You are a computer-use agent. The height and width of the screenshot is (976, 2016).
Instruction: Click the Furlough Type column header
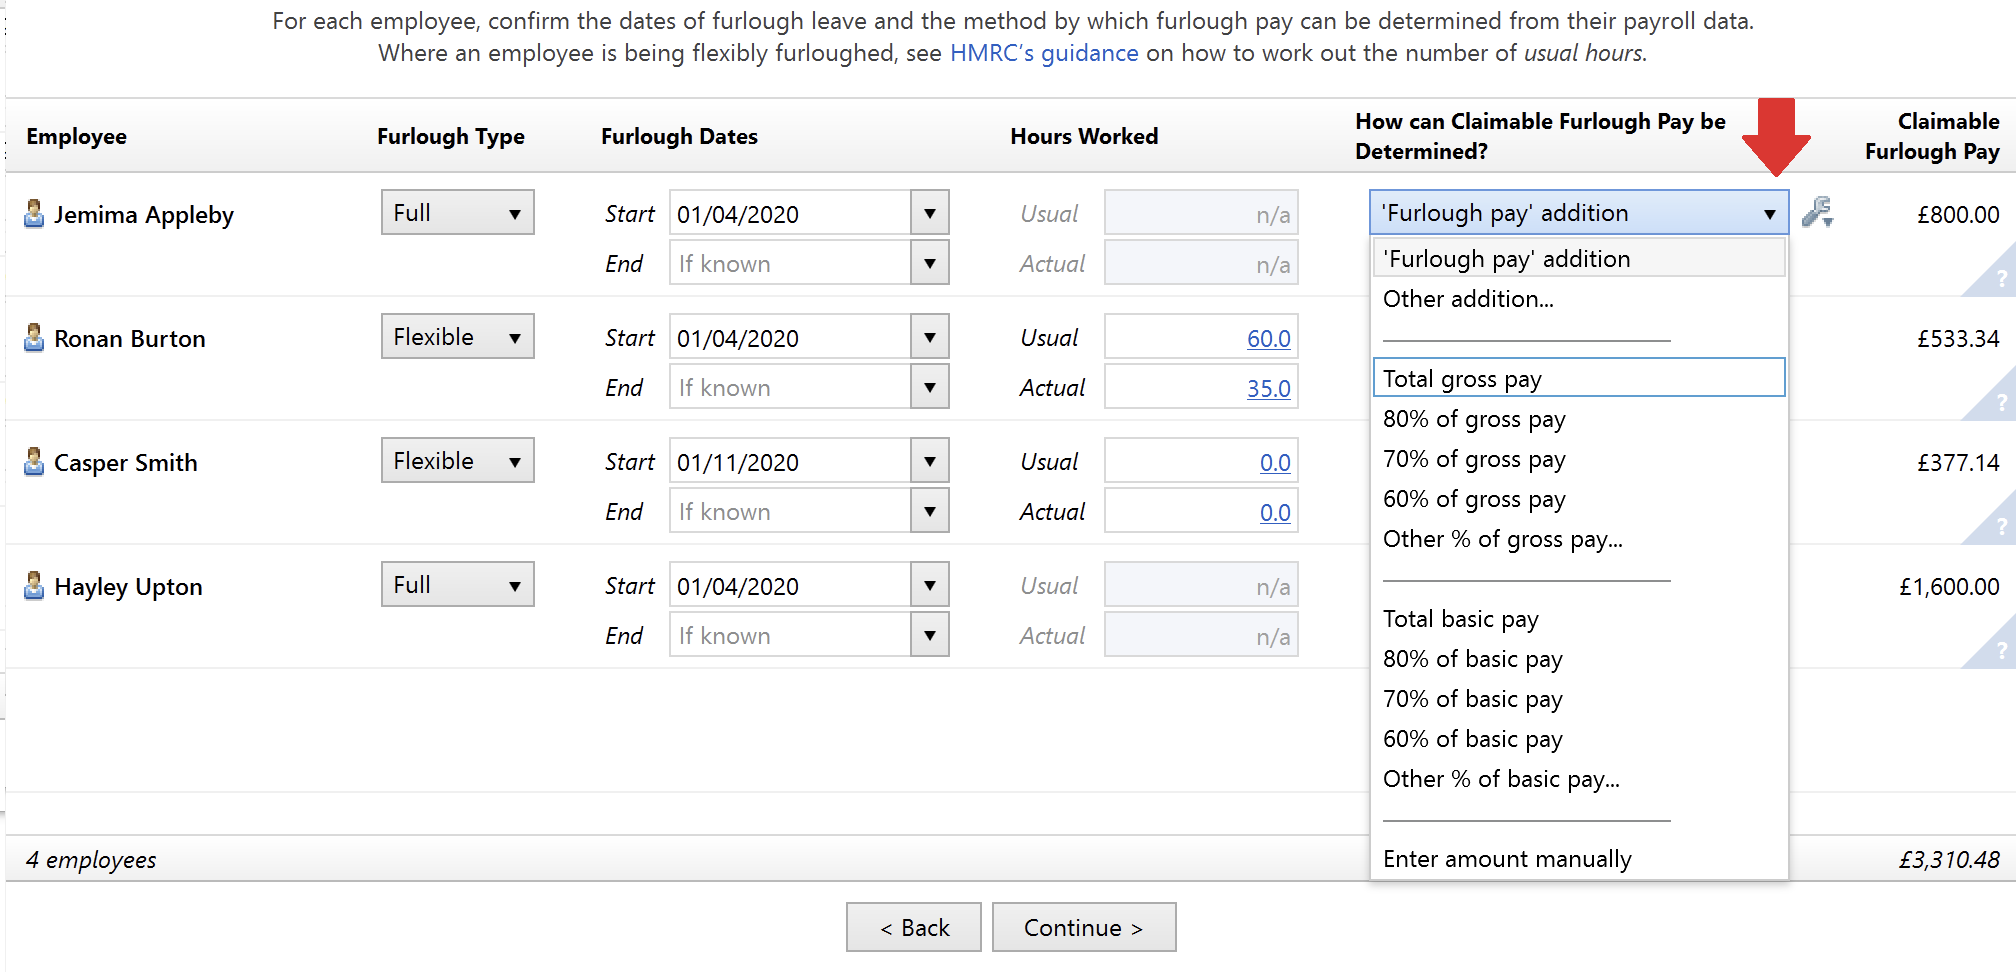point(451,136)
